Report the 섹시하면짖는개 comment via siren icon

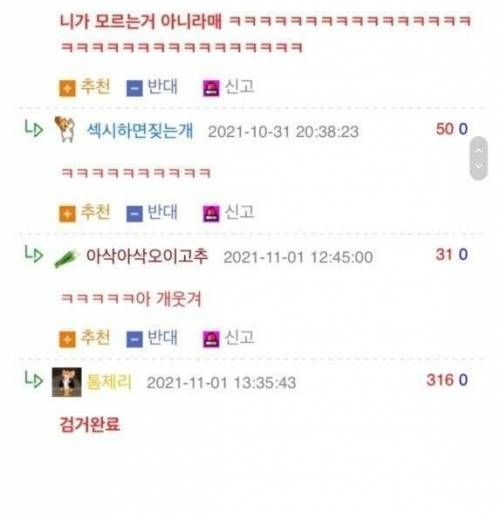tap(211, 214)
